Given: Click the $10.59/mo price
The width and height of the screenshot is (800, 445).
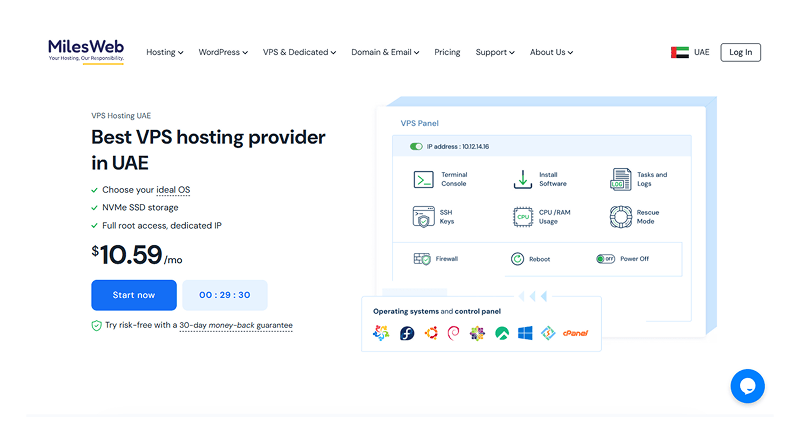Looking at the screenshot, I should click(x=137, y=255).
